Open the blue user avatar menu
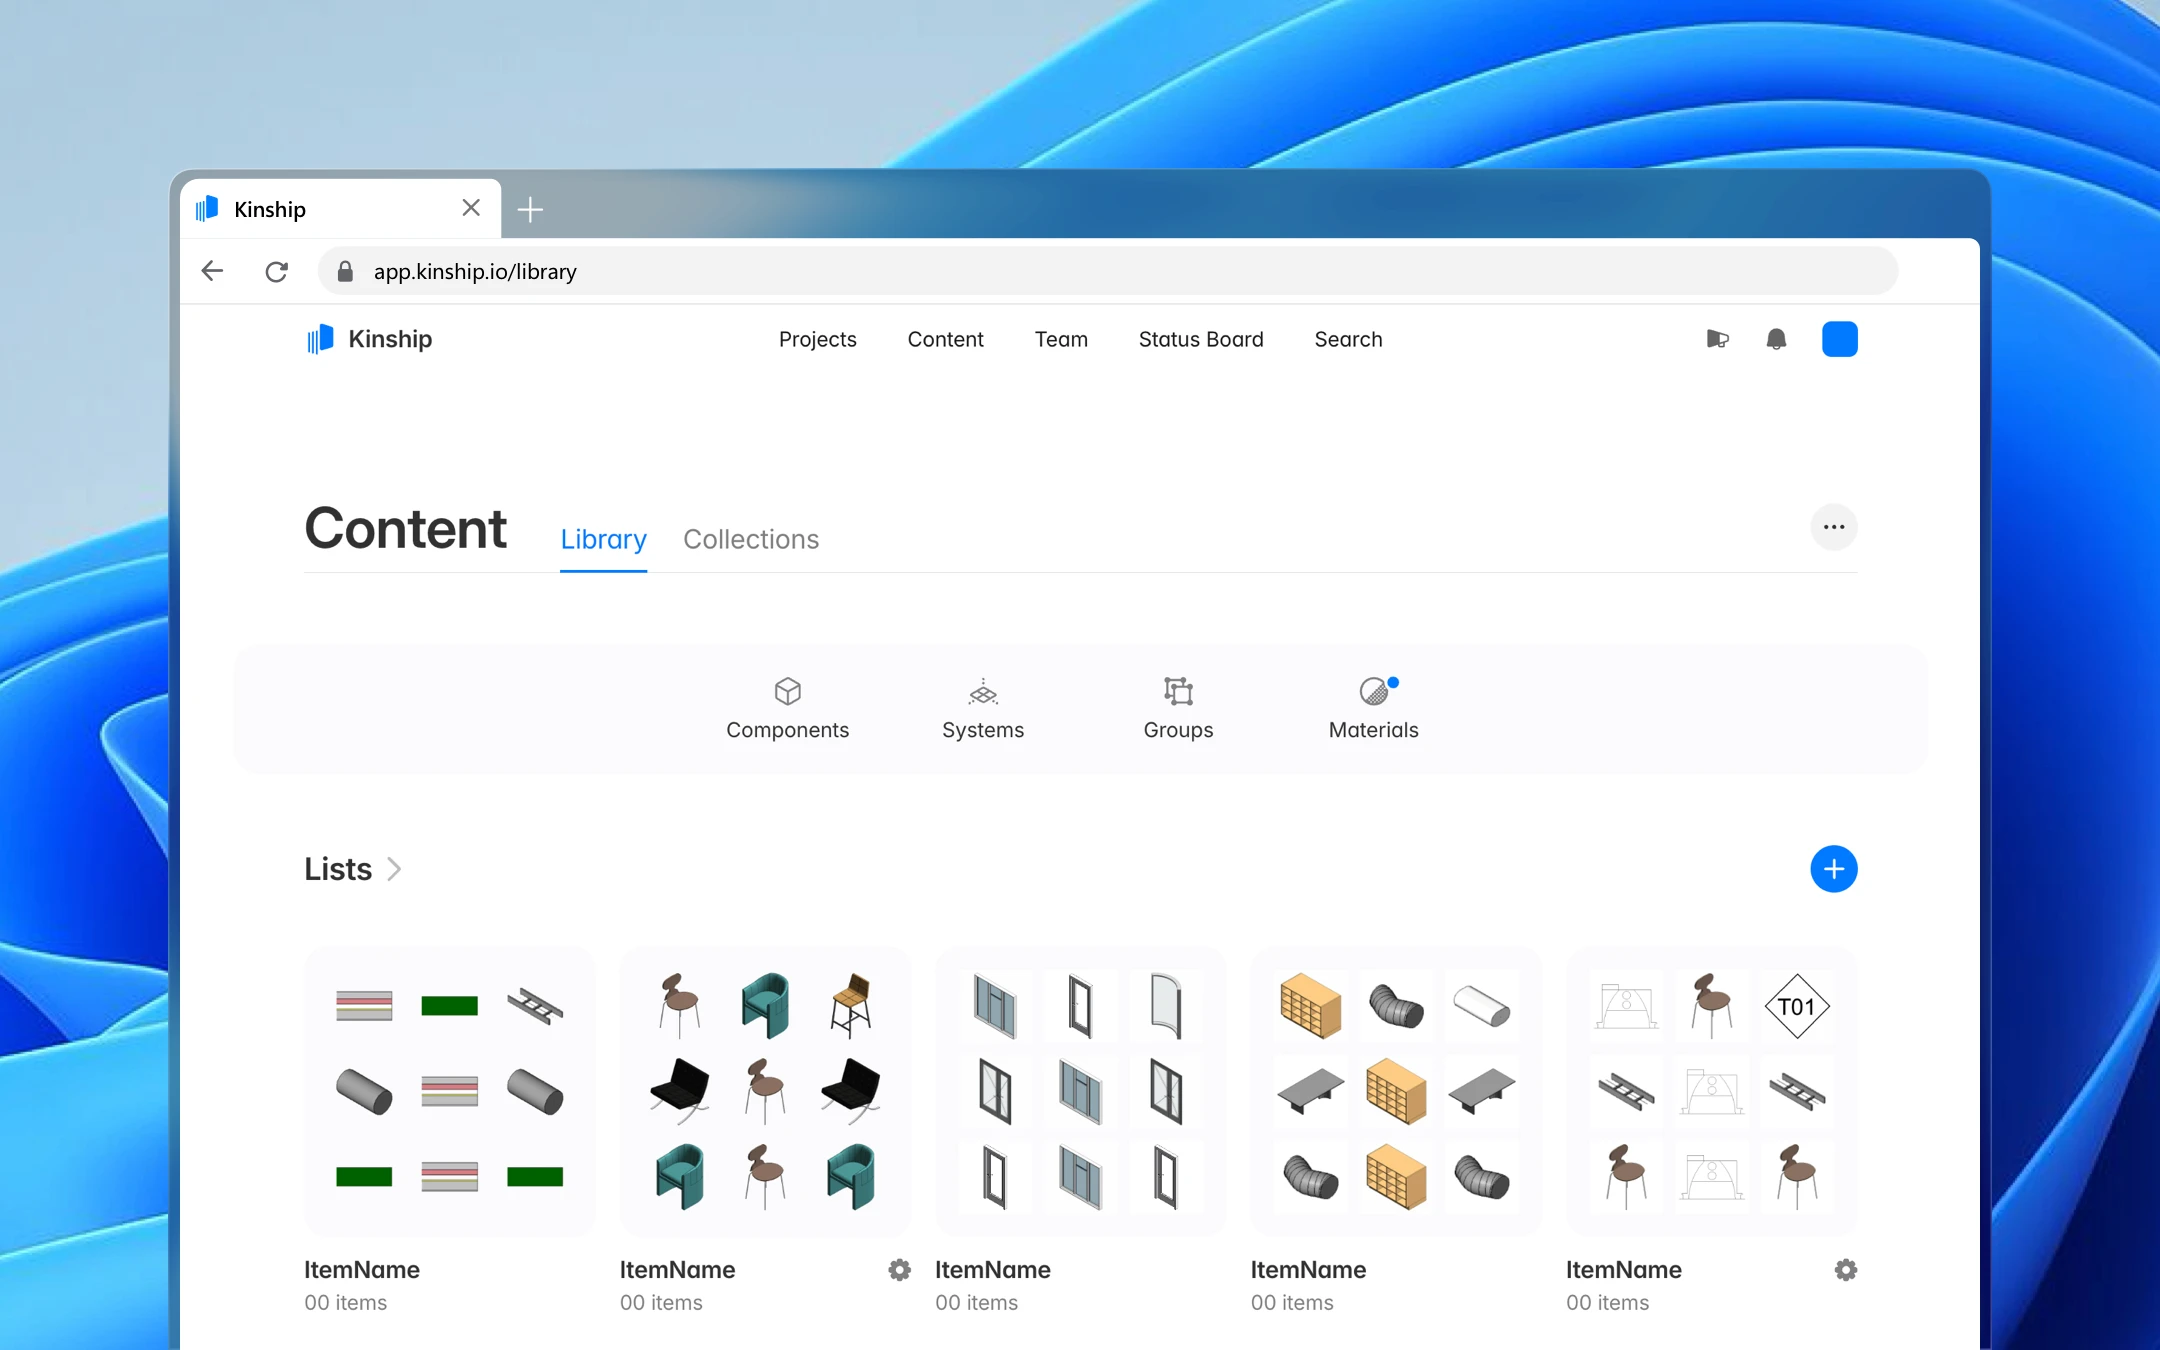The image size is (2160, 1350). [x=1839, y=339]
